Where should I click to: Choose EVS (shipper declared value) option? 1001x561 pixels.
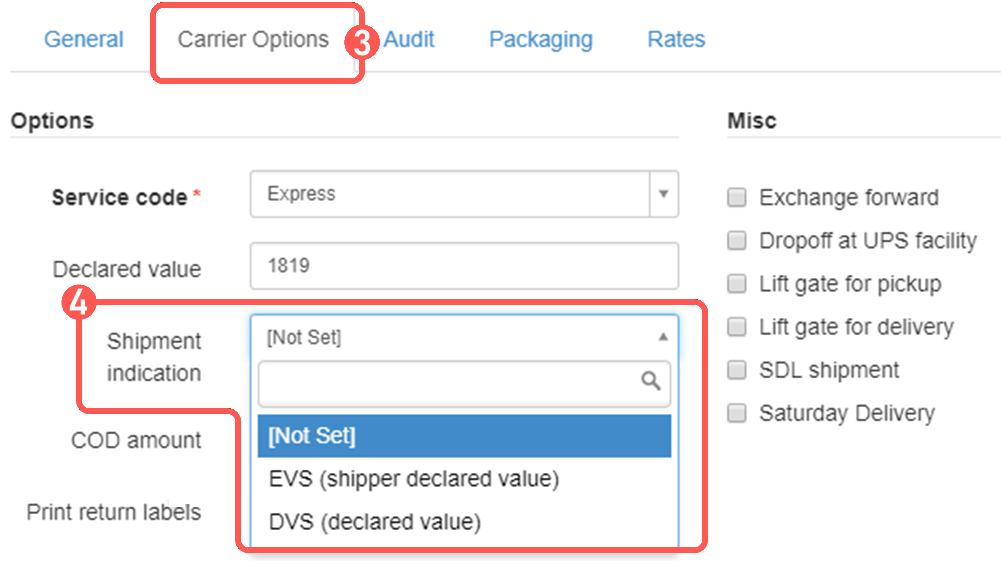point(464,479)
